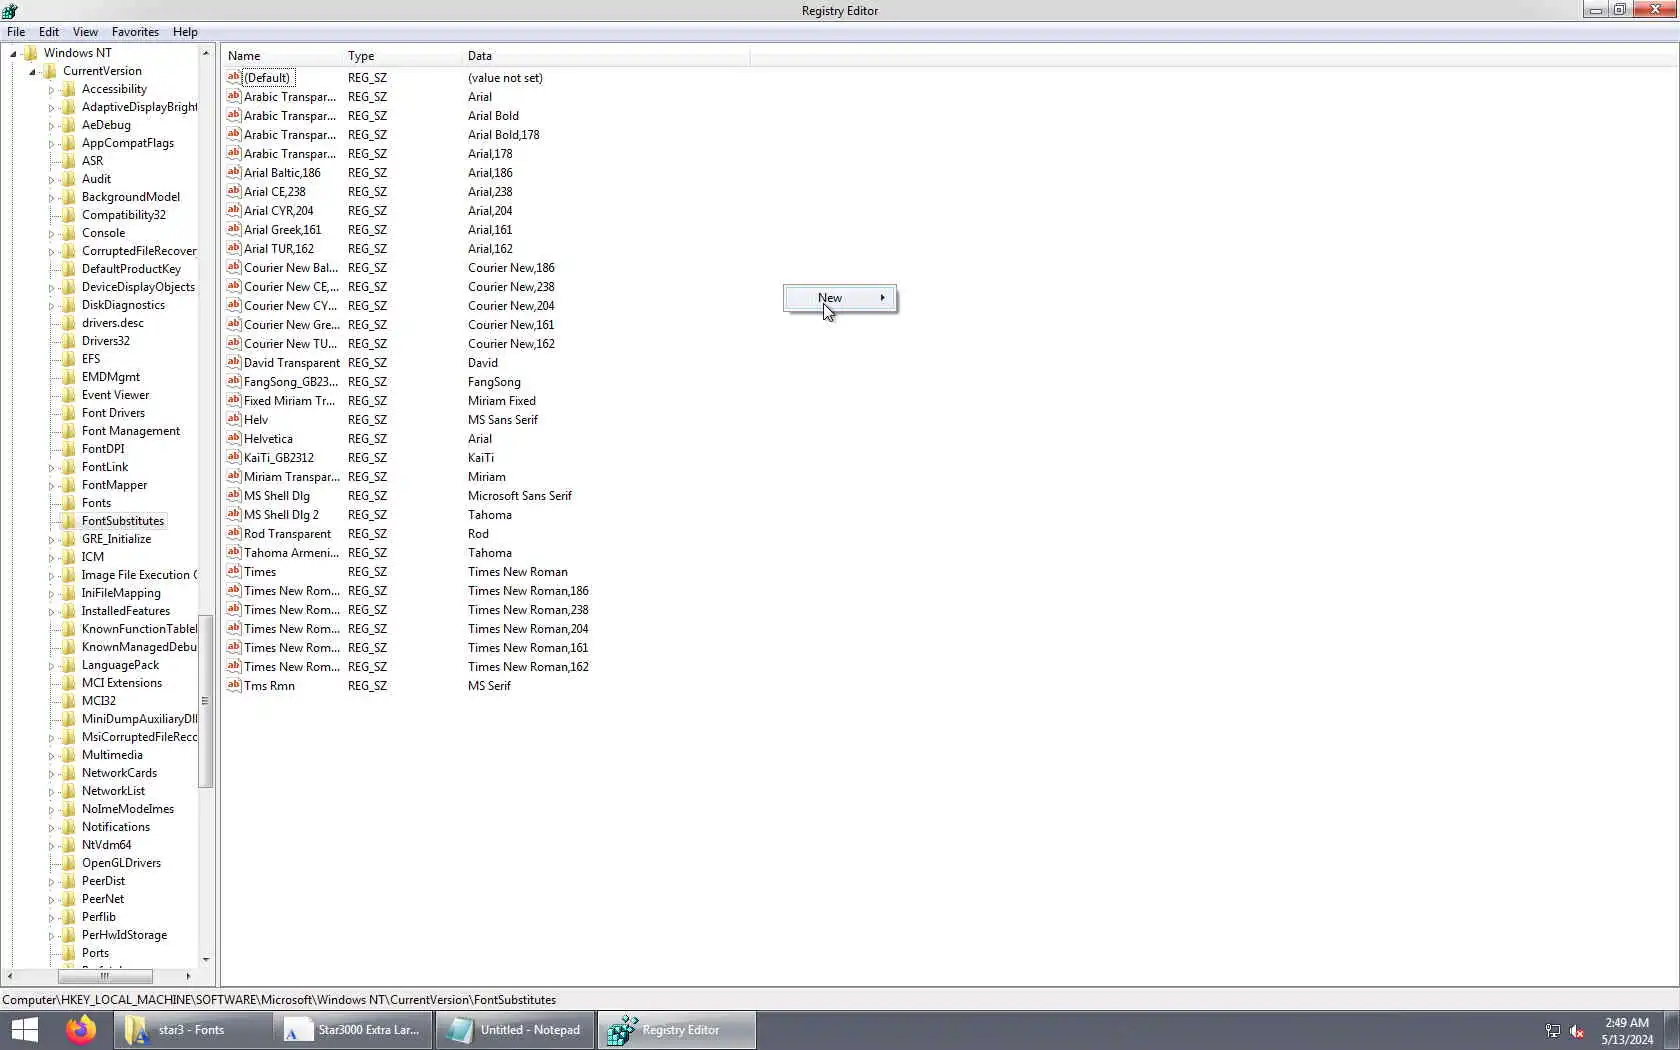Click the network tray icon
This screenshot has height=1050, width=1680.
pyautogui.click(x=1553, y=1031)
